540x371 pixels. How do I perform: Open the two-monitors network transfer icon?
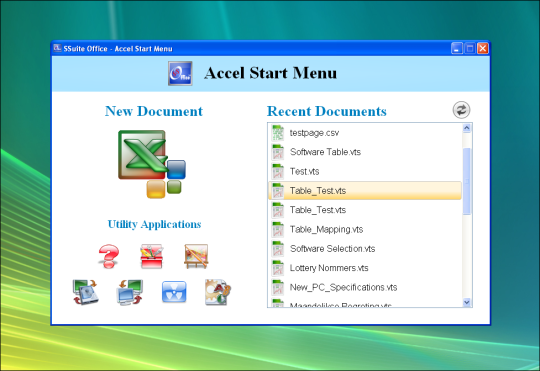pos(129,292)
